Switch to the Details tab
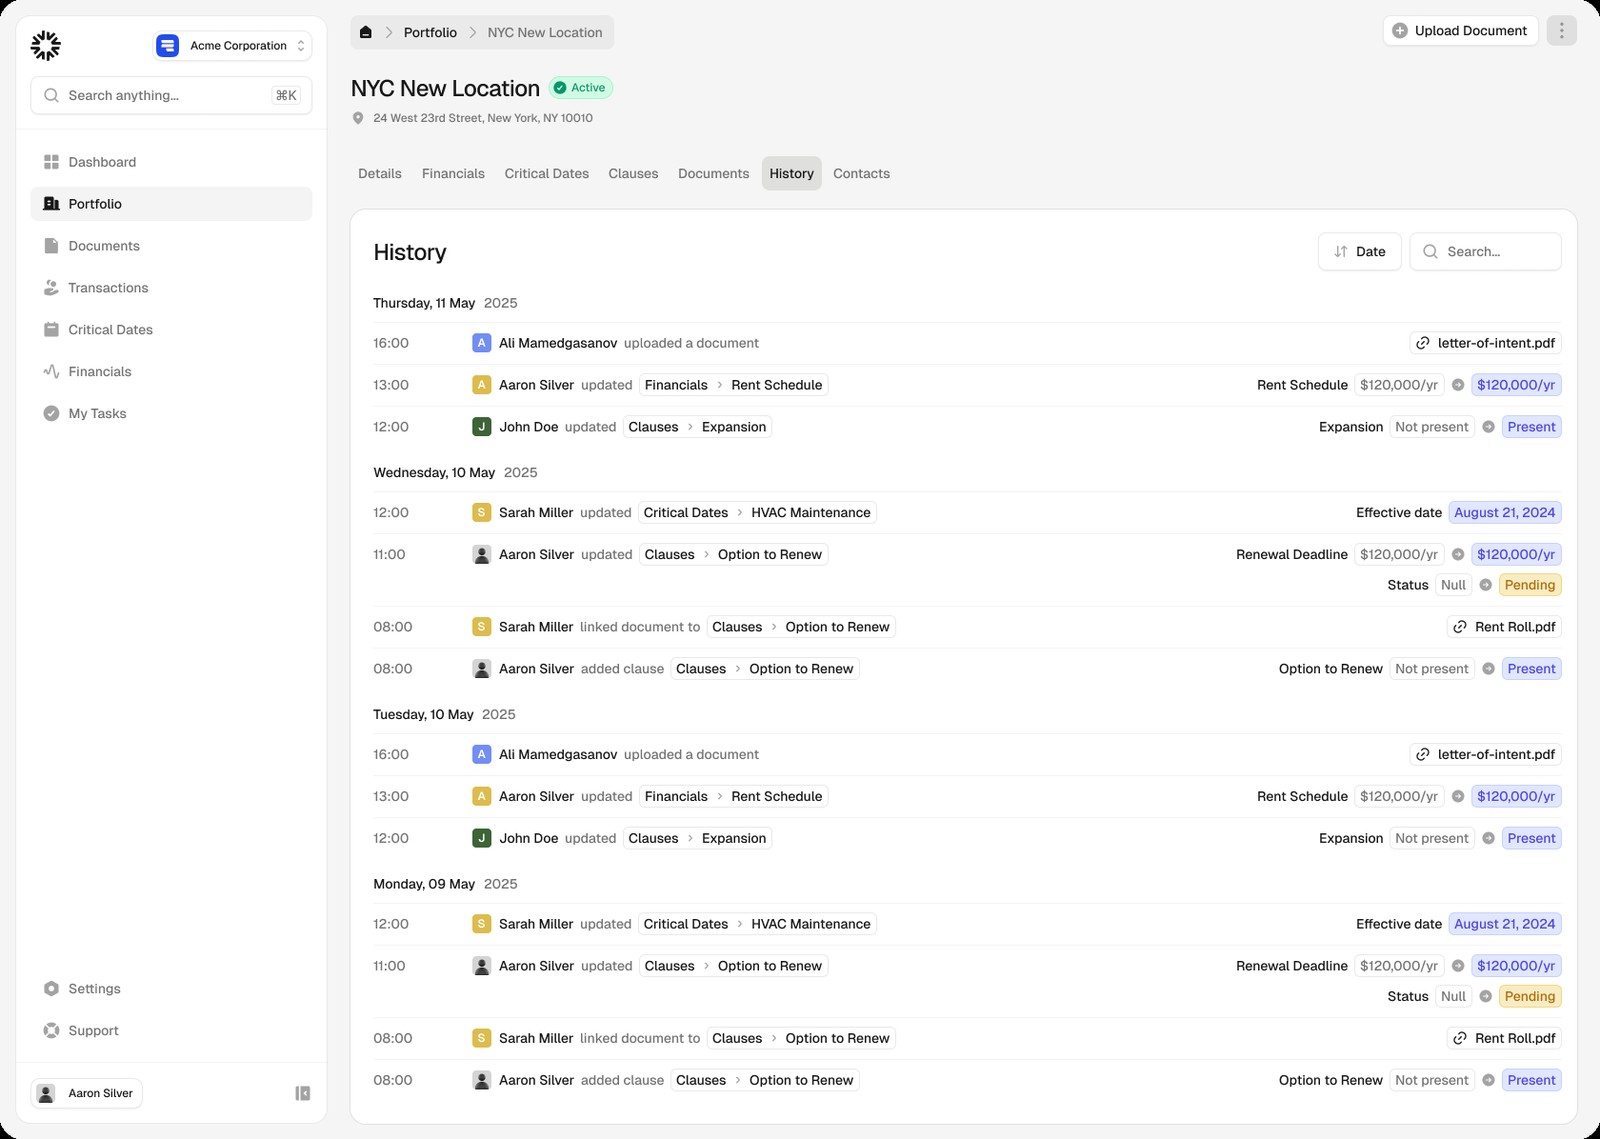 pos(380,173)
